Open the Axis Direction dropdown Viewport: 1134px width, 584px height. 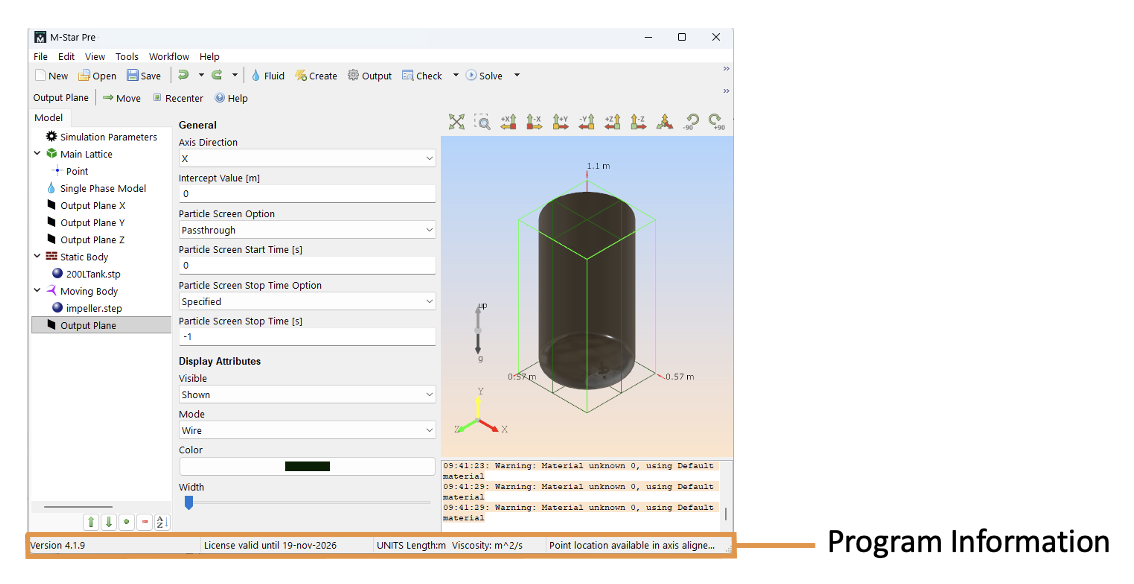pyautogui.click(x=306, y=158)
